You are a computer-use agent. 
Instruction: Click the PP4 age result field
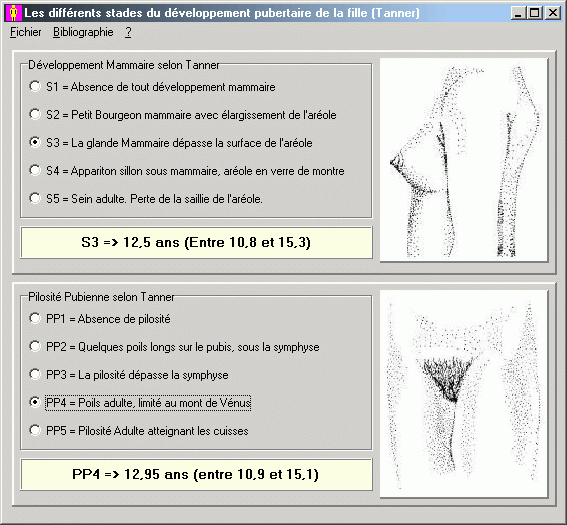click(x=196, y=474)
